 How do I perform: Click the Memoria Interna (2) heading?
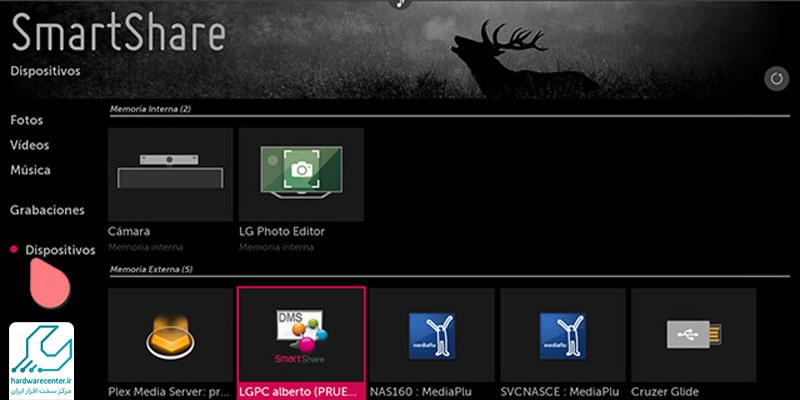151,109
